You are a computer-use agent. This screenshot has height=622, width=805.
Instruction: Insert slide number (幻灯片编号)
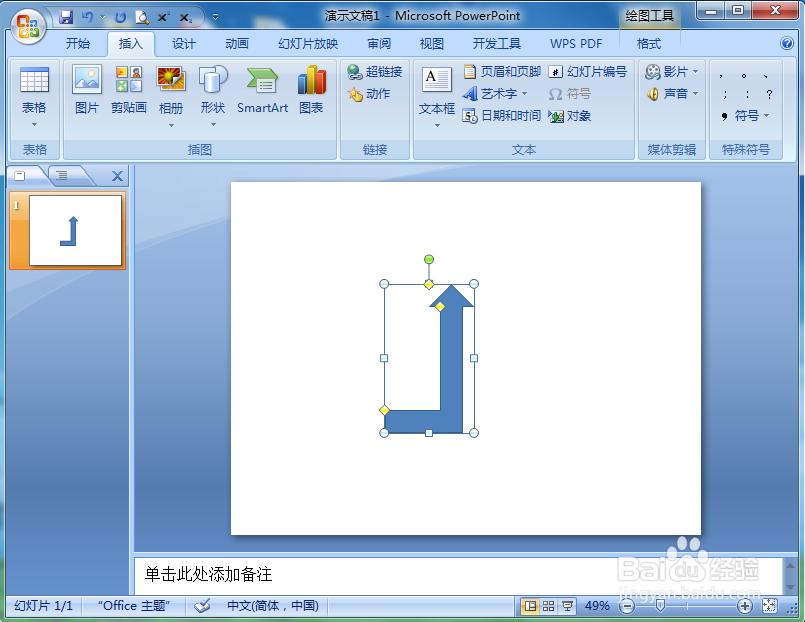[x=587, y=72]
